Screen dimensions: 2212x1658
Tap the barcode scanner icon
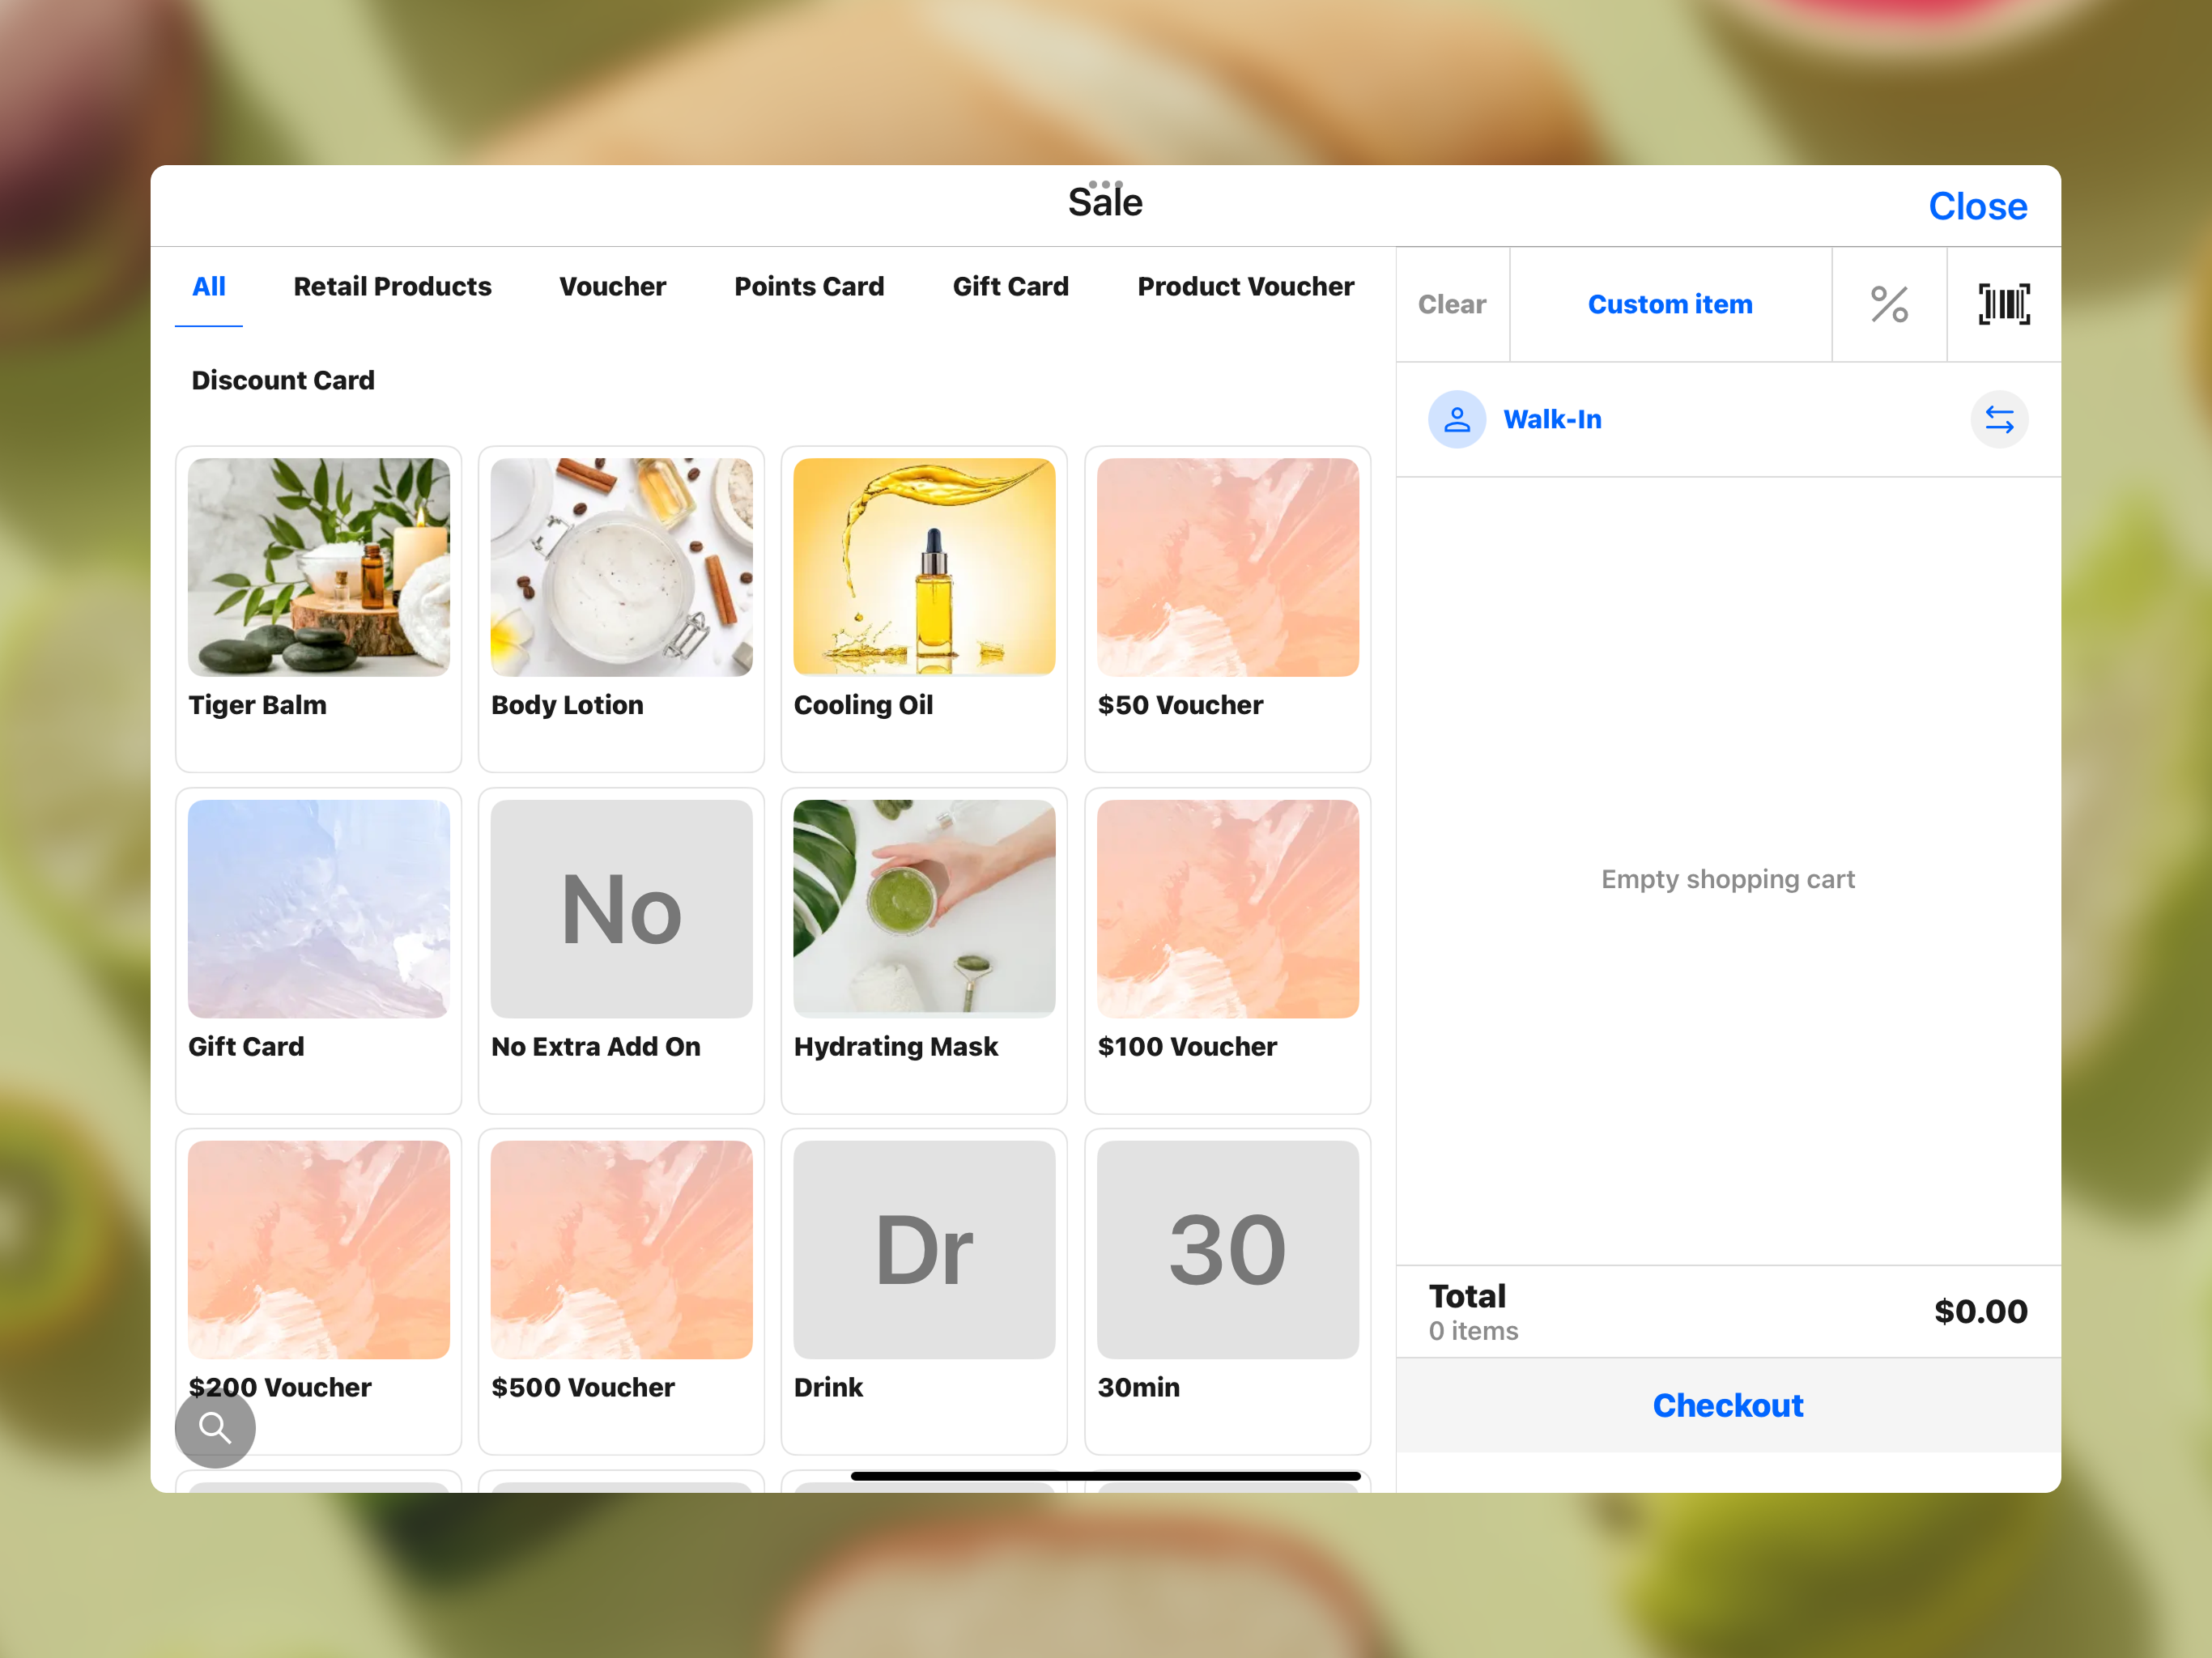tap(2004, 304)
